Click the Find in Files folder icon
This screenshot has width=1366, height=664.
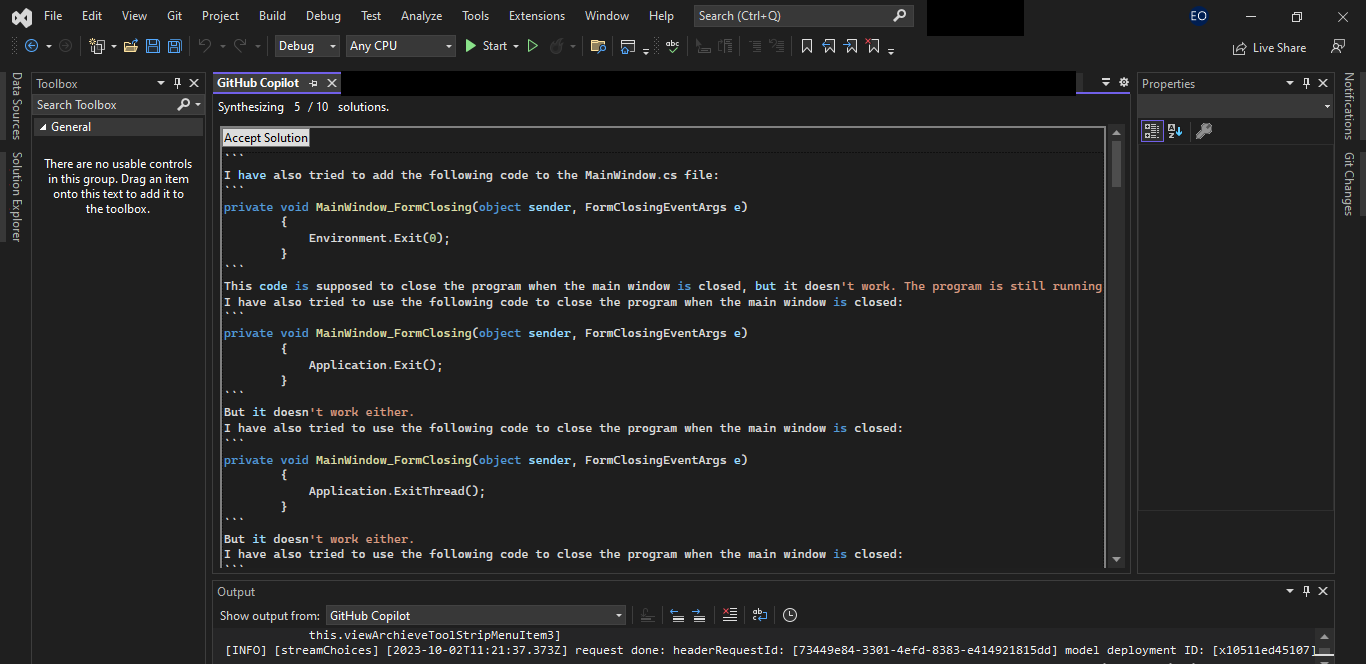tap(598, 46)
